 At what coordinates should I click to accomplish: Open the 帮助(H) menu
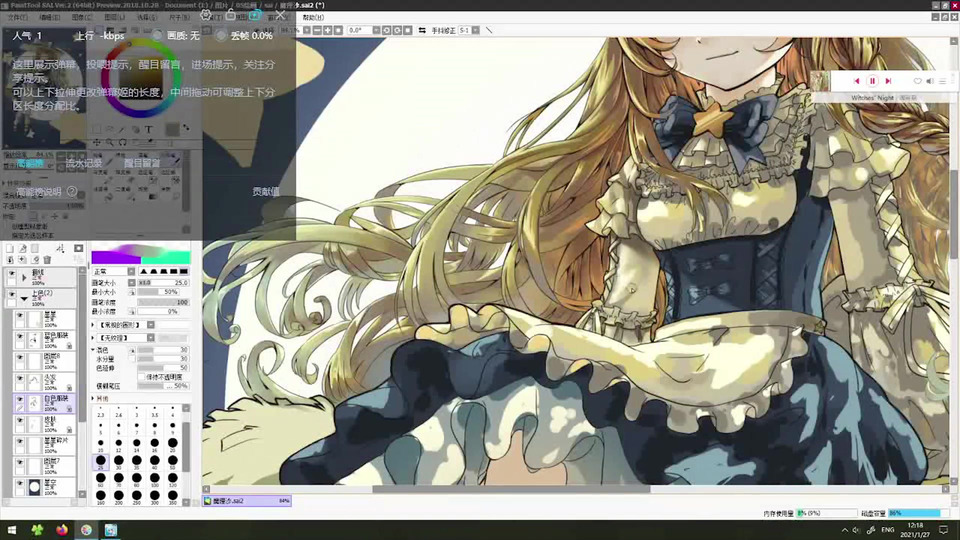pyautogui.click(x=312, y=17)
